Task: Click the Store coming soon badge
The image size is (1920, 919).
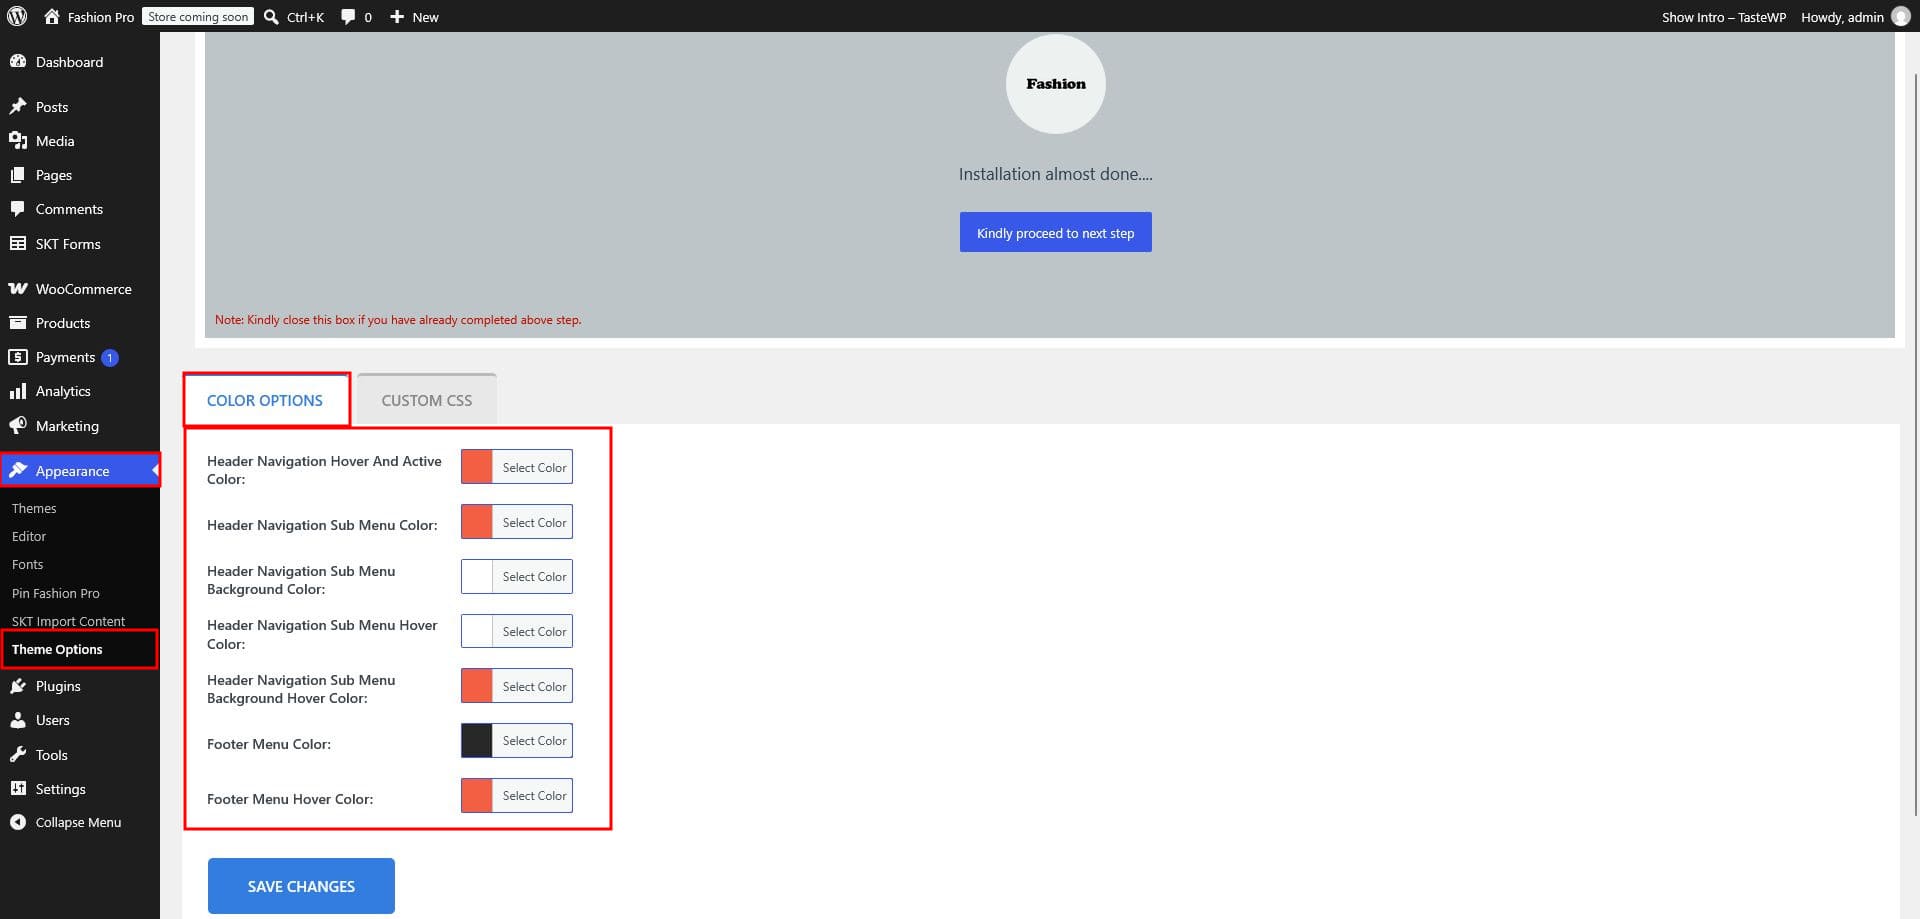Action: 198,16
